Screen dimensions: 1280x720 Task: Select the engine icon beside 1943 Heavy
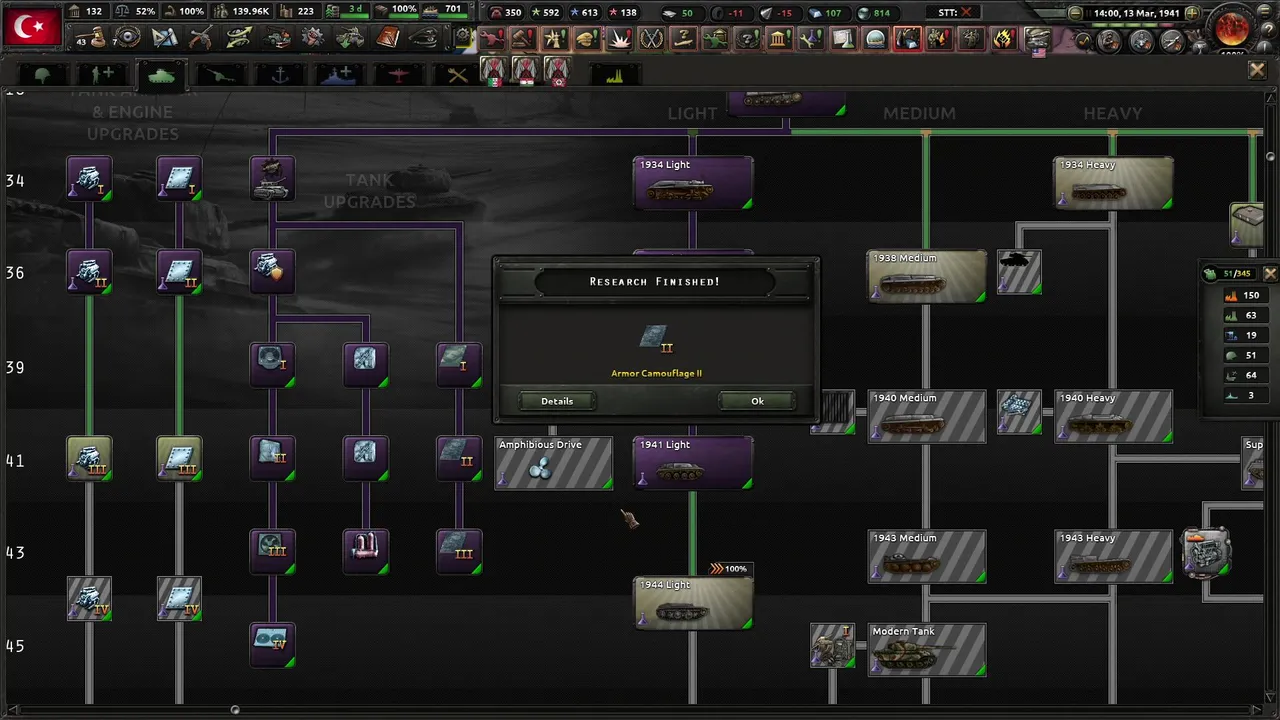coord(1206,552)
